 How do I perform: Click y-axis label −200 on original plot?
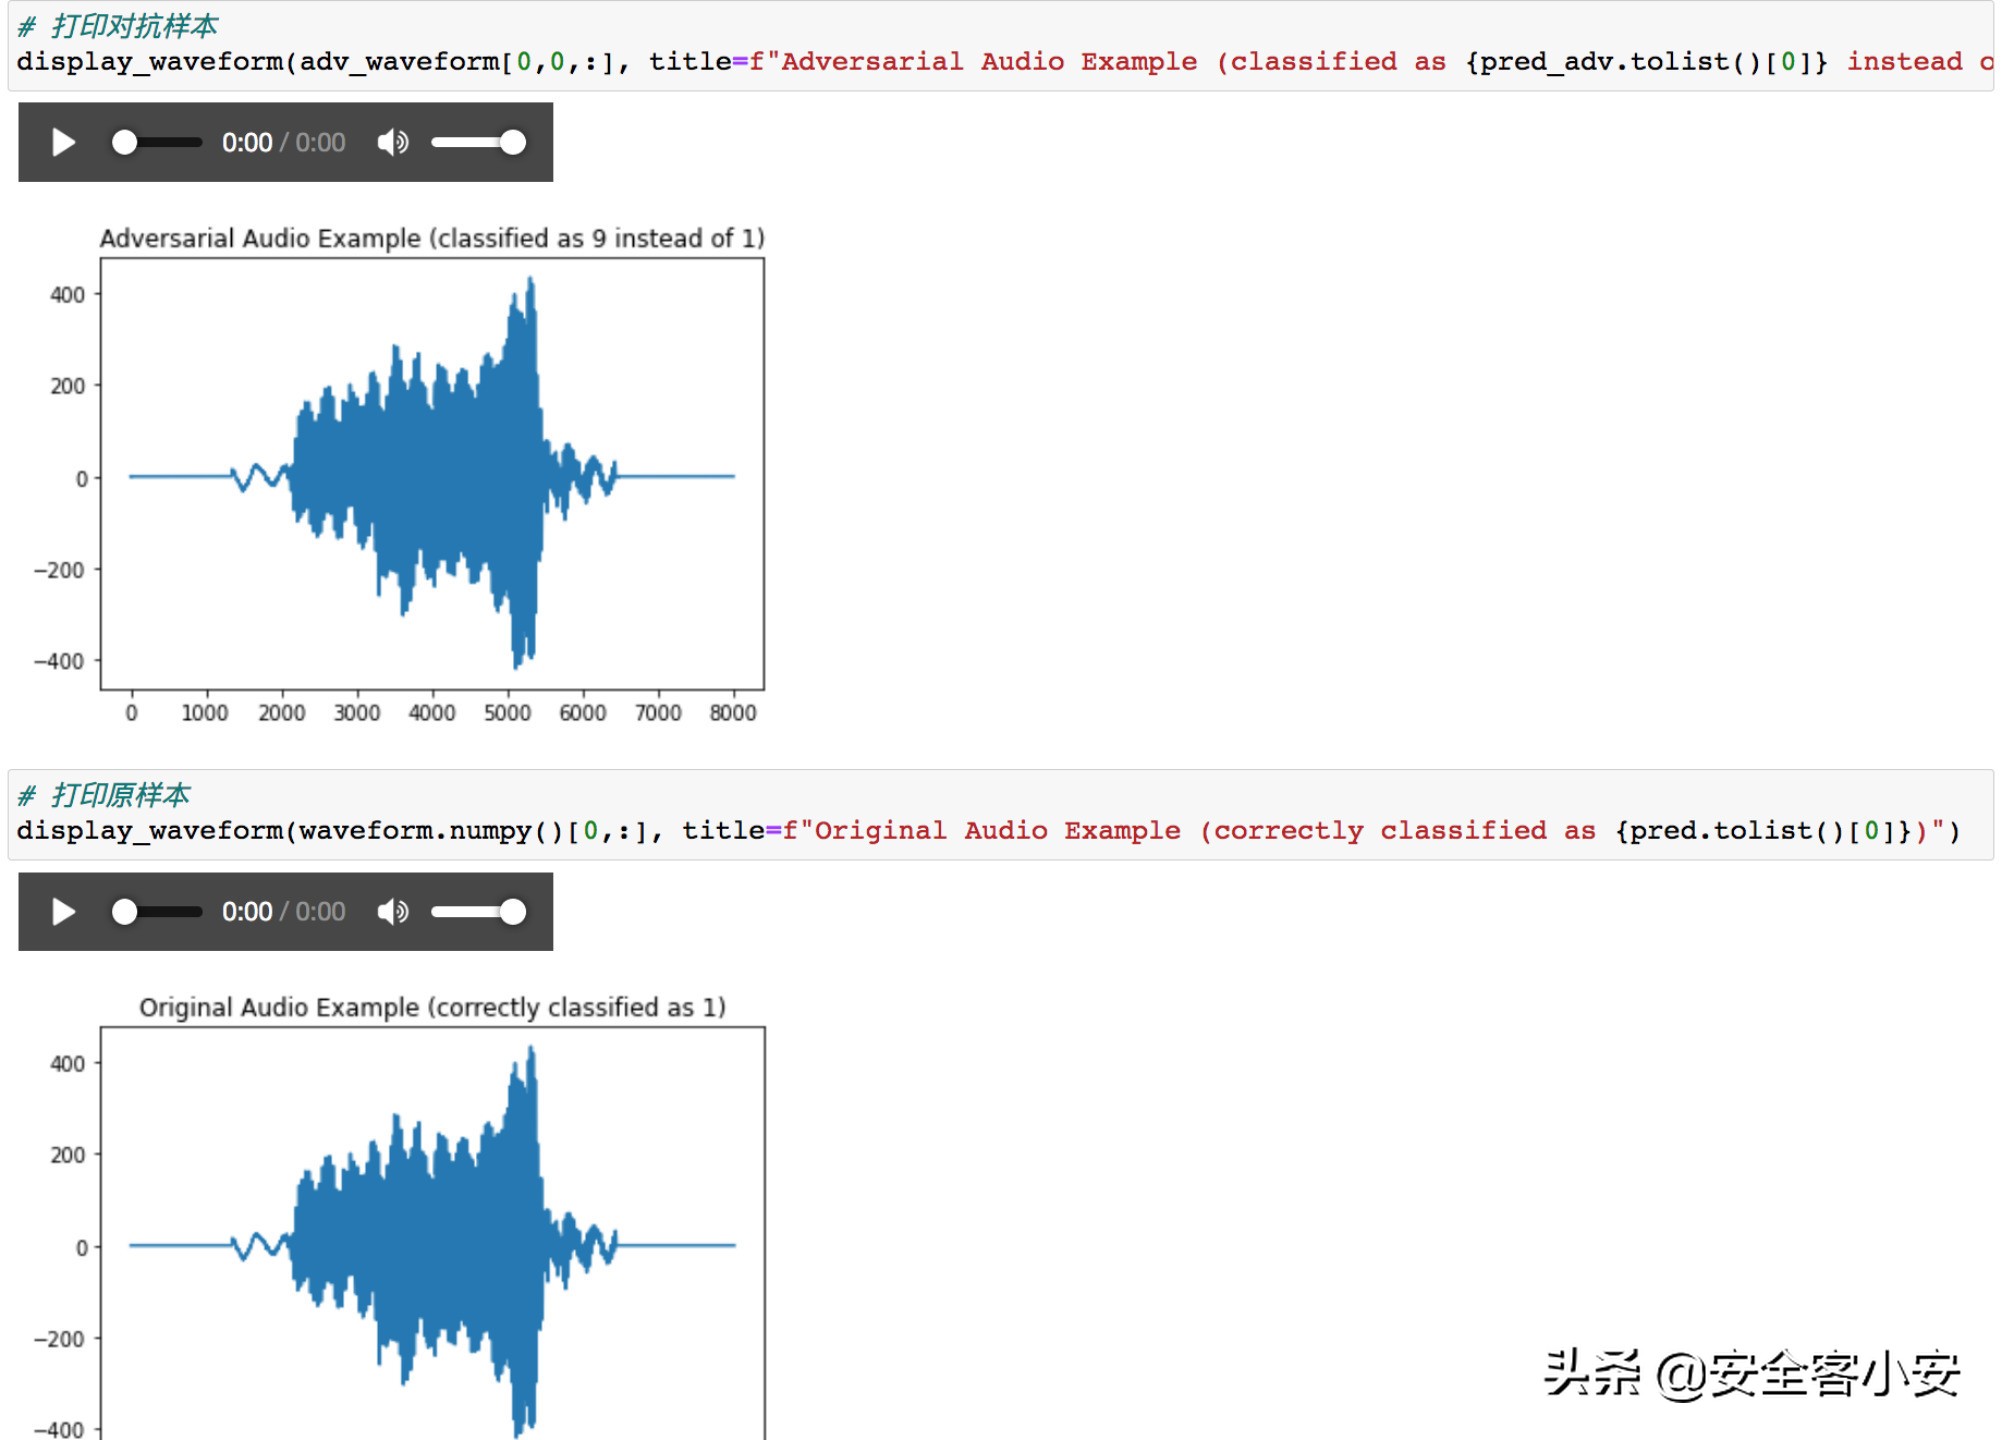tap(59, 1339)
